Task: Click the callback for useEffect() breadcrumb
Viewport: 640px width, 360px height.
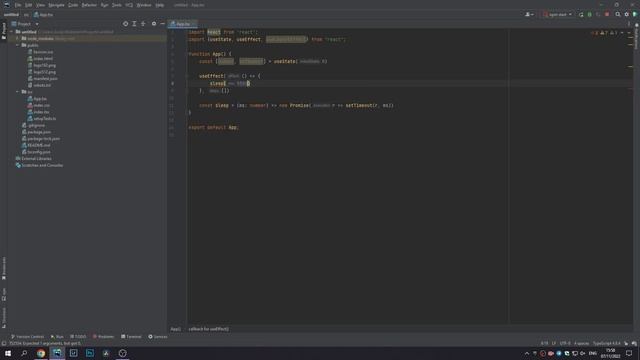Action: (209, 329)
